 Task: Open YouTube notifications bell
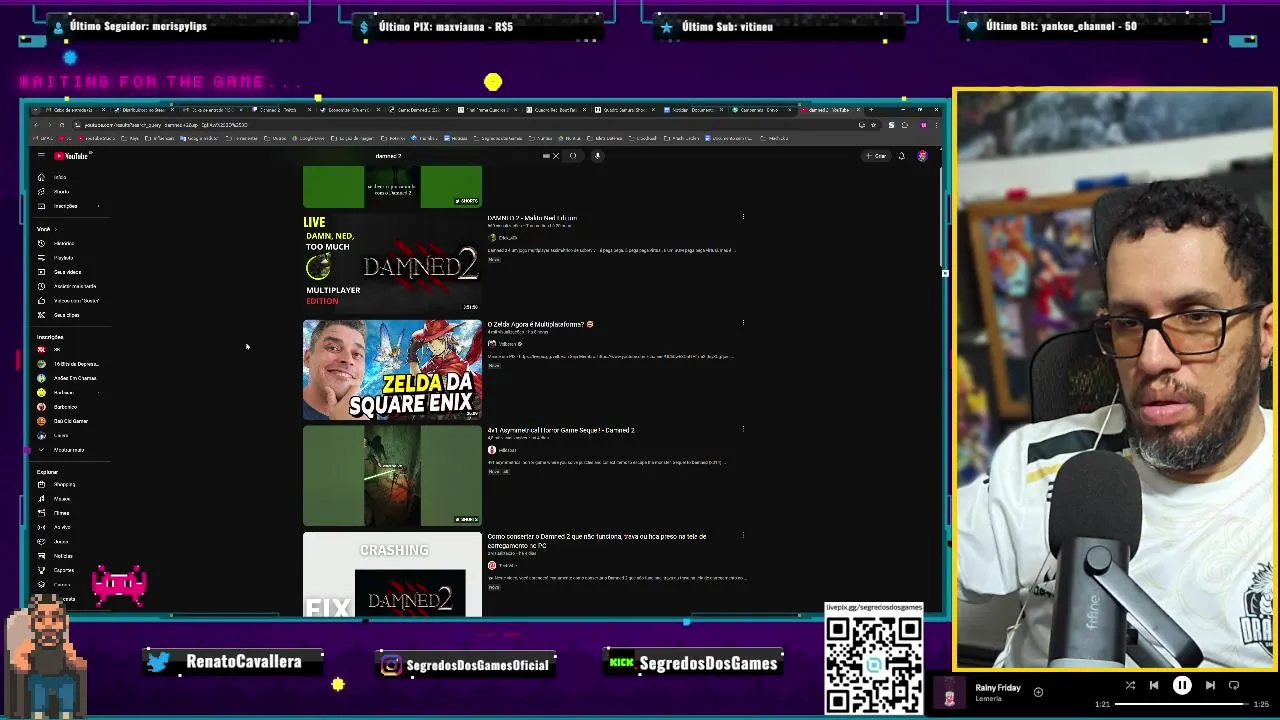tap(901, 156)
